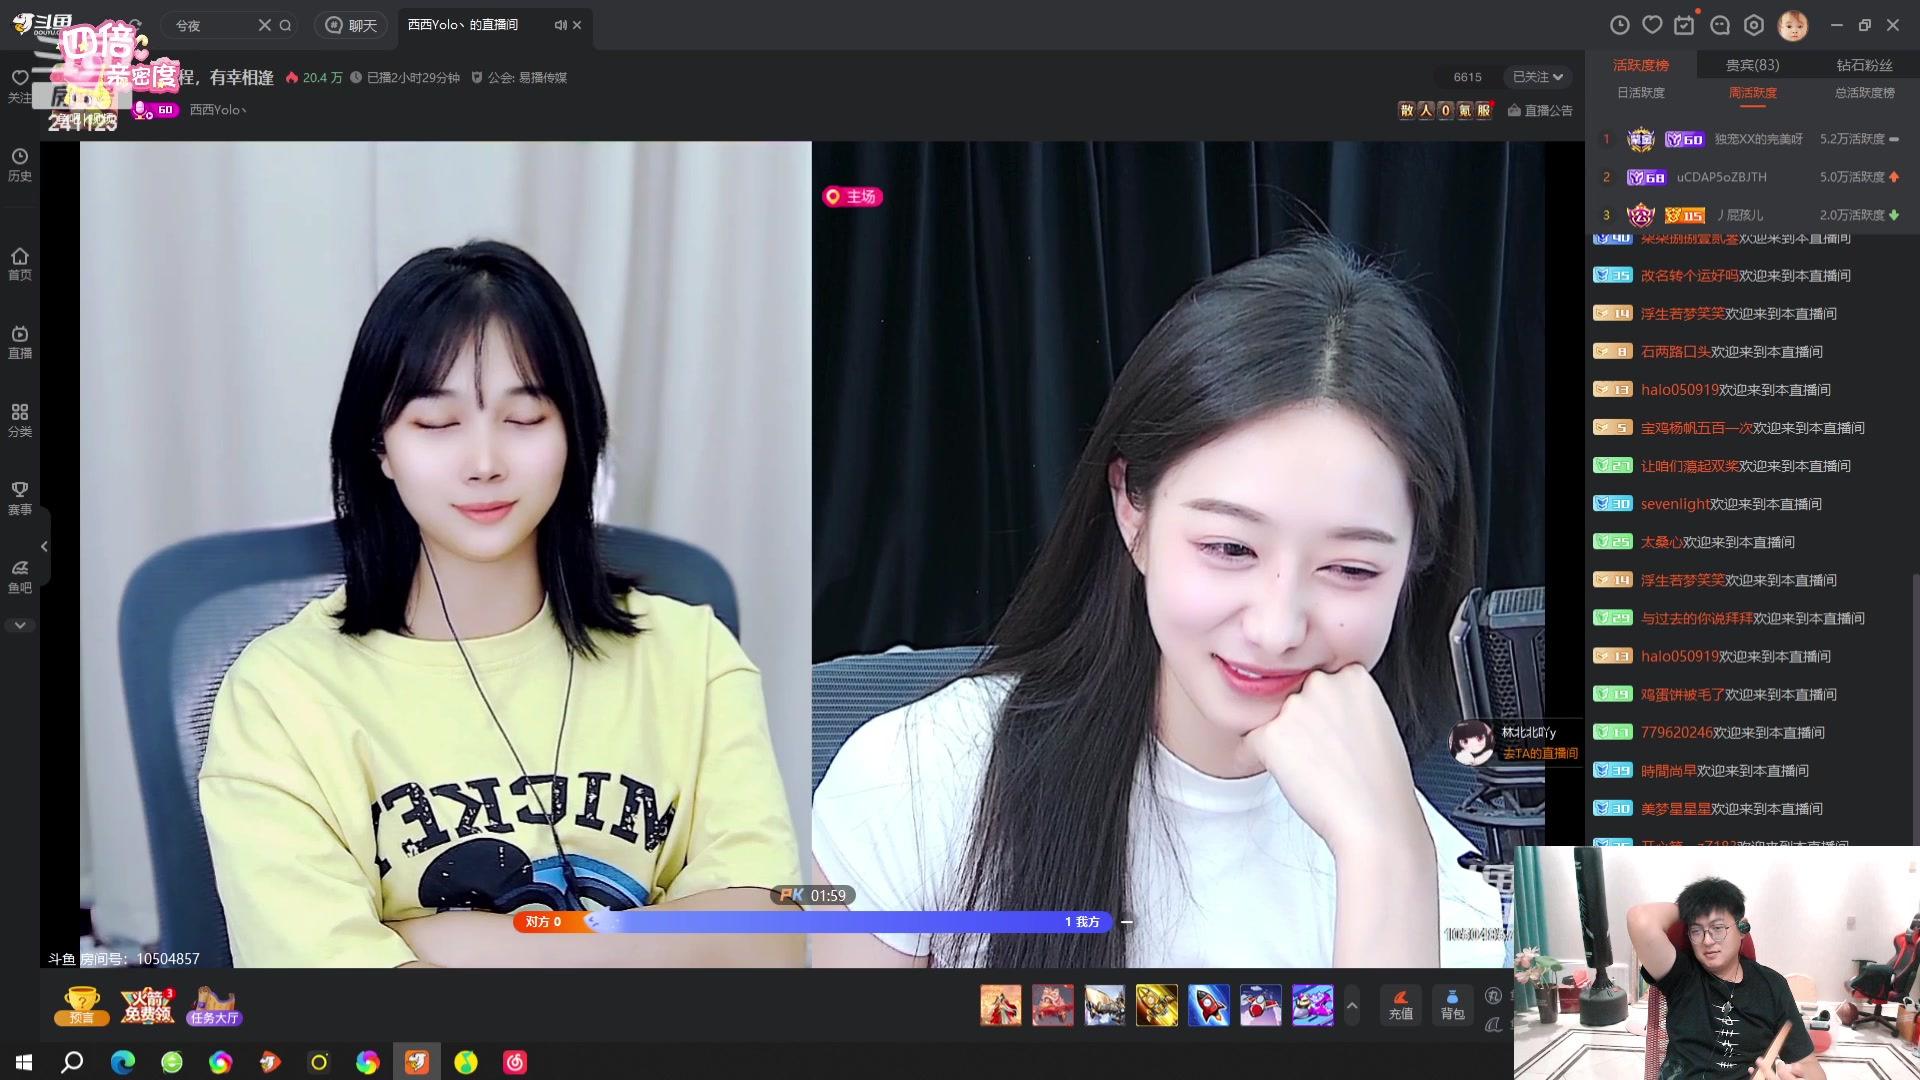
Task: Open 鱼吧 community from the sidebar
Action: [20, 574]
